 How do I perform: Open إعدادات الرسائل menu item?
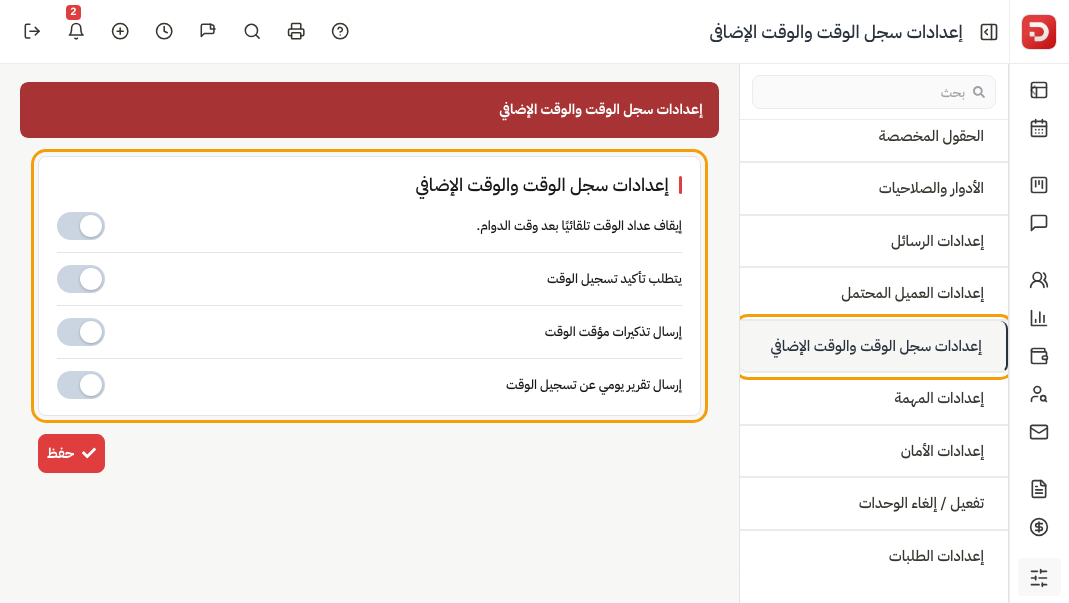click(873, 241)
